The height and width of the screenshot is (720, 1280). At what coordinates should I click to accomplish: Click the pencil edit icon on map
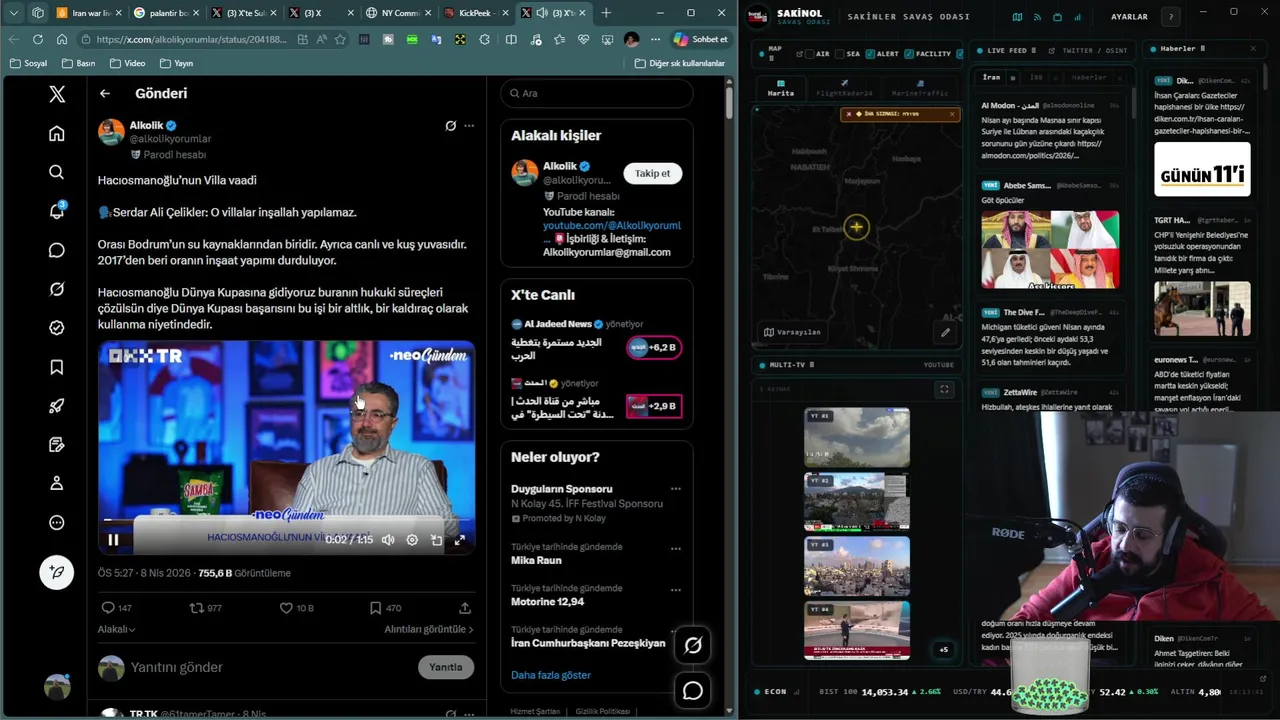(x=945, y=332)
